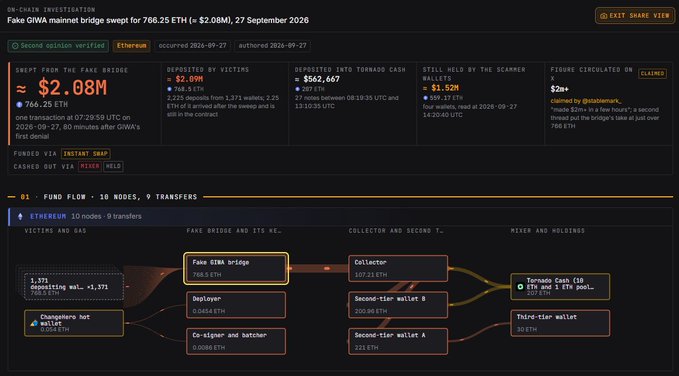The image size is (679, 376).
Task: Select the Collector node
Action: pos(398,269)
